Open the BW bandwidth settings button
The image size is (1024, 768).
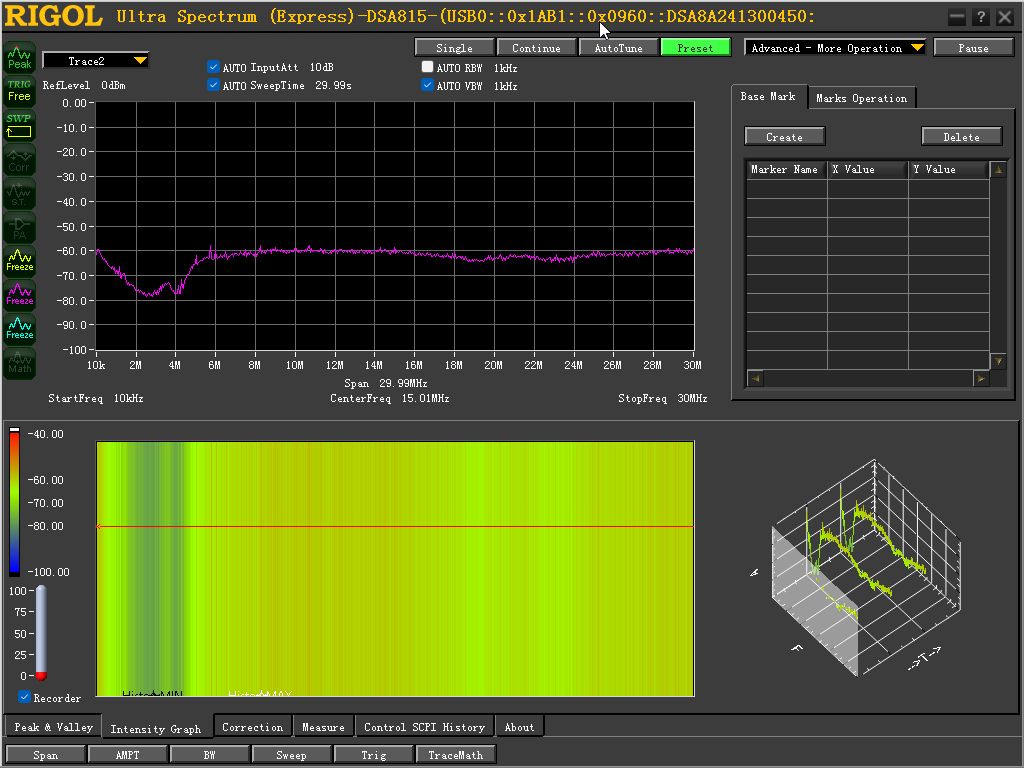(210, 755)
